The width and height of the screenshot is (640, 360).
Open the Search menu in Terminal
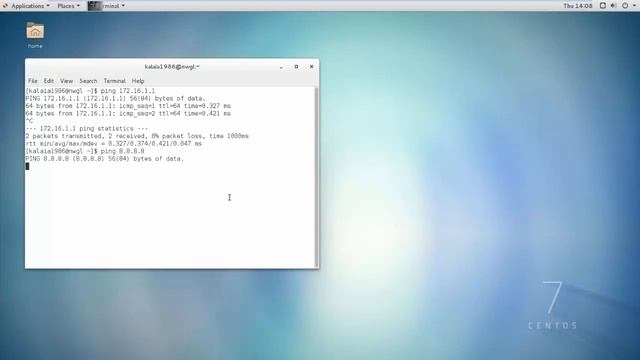88,81
